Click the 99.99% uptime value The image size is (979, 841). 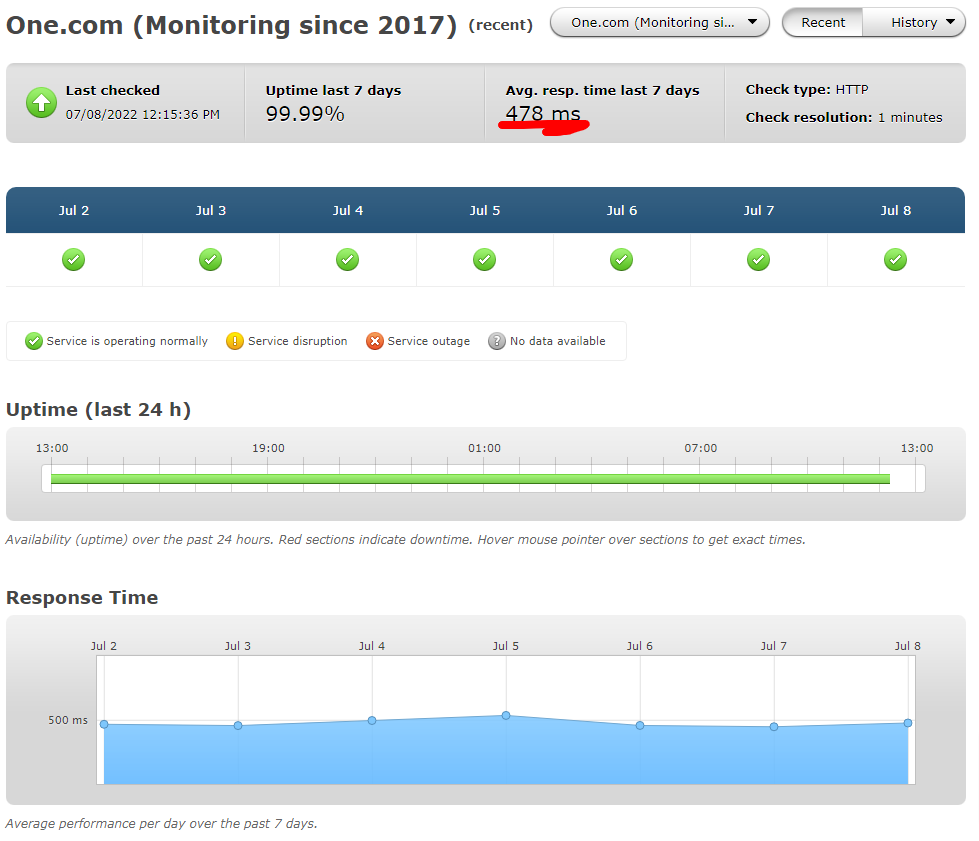(x=305, y=114)
